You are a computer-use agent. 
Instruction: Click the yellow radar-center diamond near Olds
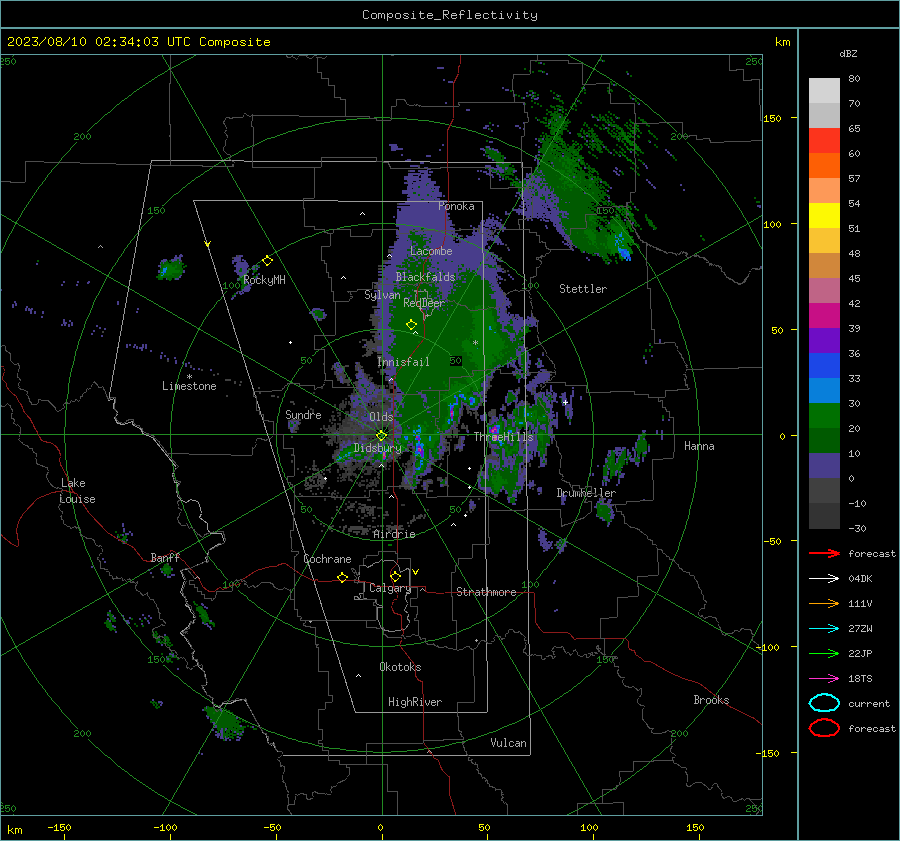pyautogui.click(x=381, y=436)
